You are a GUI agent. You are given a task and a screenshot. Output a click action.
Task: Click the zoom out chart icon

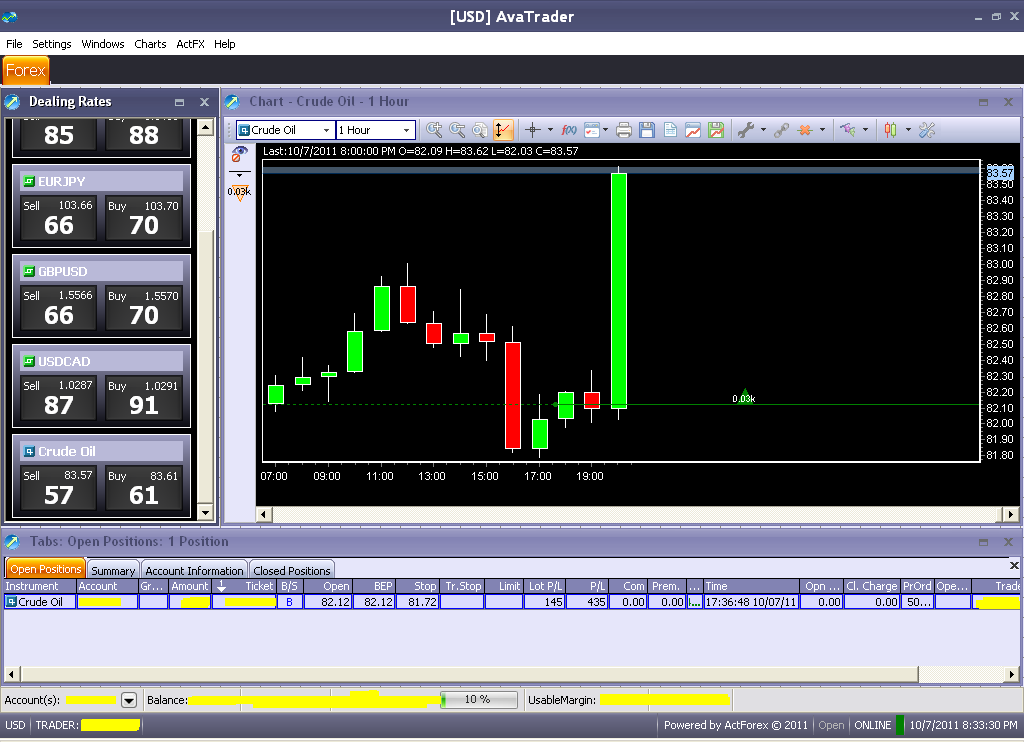(x=457, y=130)
